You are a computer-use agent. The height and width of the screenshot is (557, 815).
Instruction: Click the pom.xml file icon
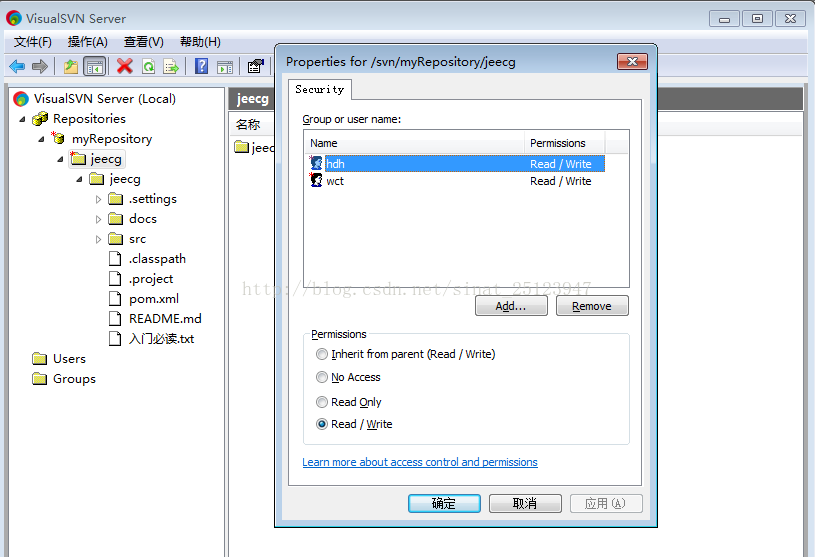[115, 298]
